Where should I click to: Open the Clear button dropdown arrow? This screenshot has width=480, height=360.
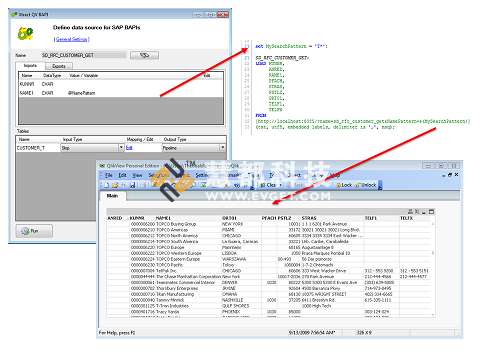pyautogui.click(x=280, y=185)
